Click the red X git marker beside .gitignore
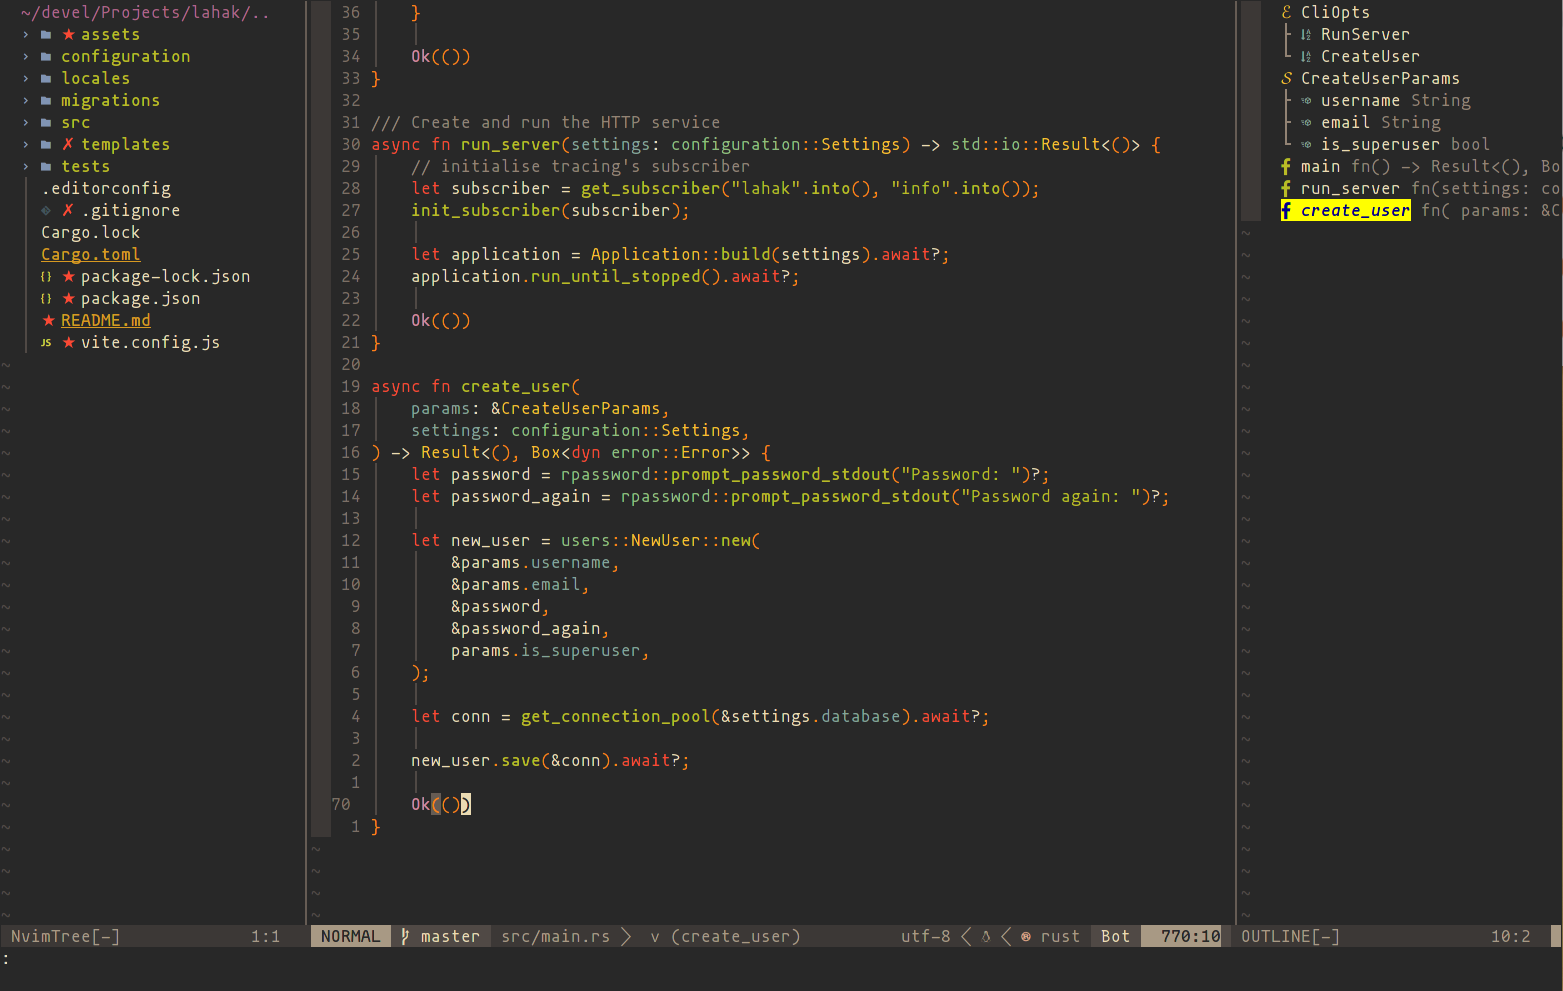 click(68, 211)
